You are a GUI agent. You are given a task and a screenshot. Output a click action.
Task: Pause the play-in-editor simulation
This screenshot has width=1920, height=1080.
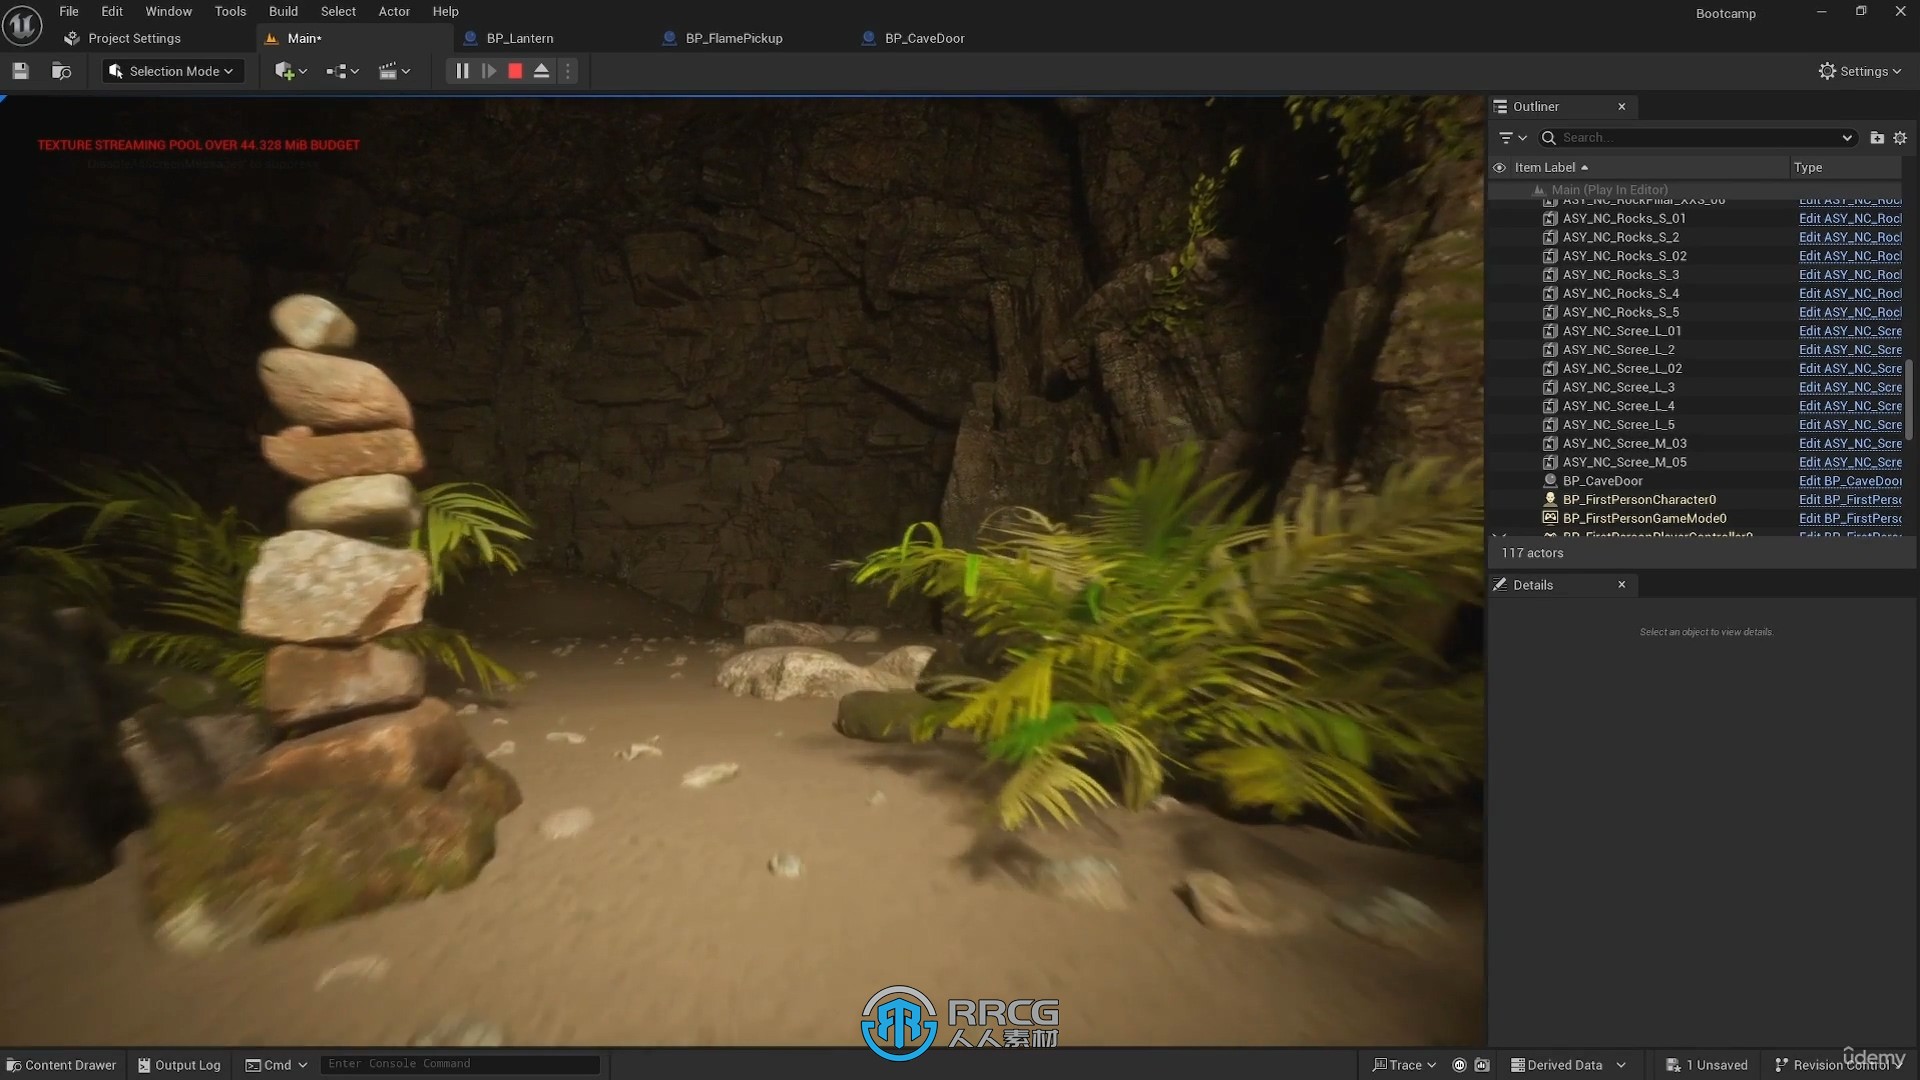[x=462, y=71]
